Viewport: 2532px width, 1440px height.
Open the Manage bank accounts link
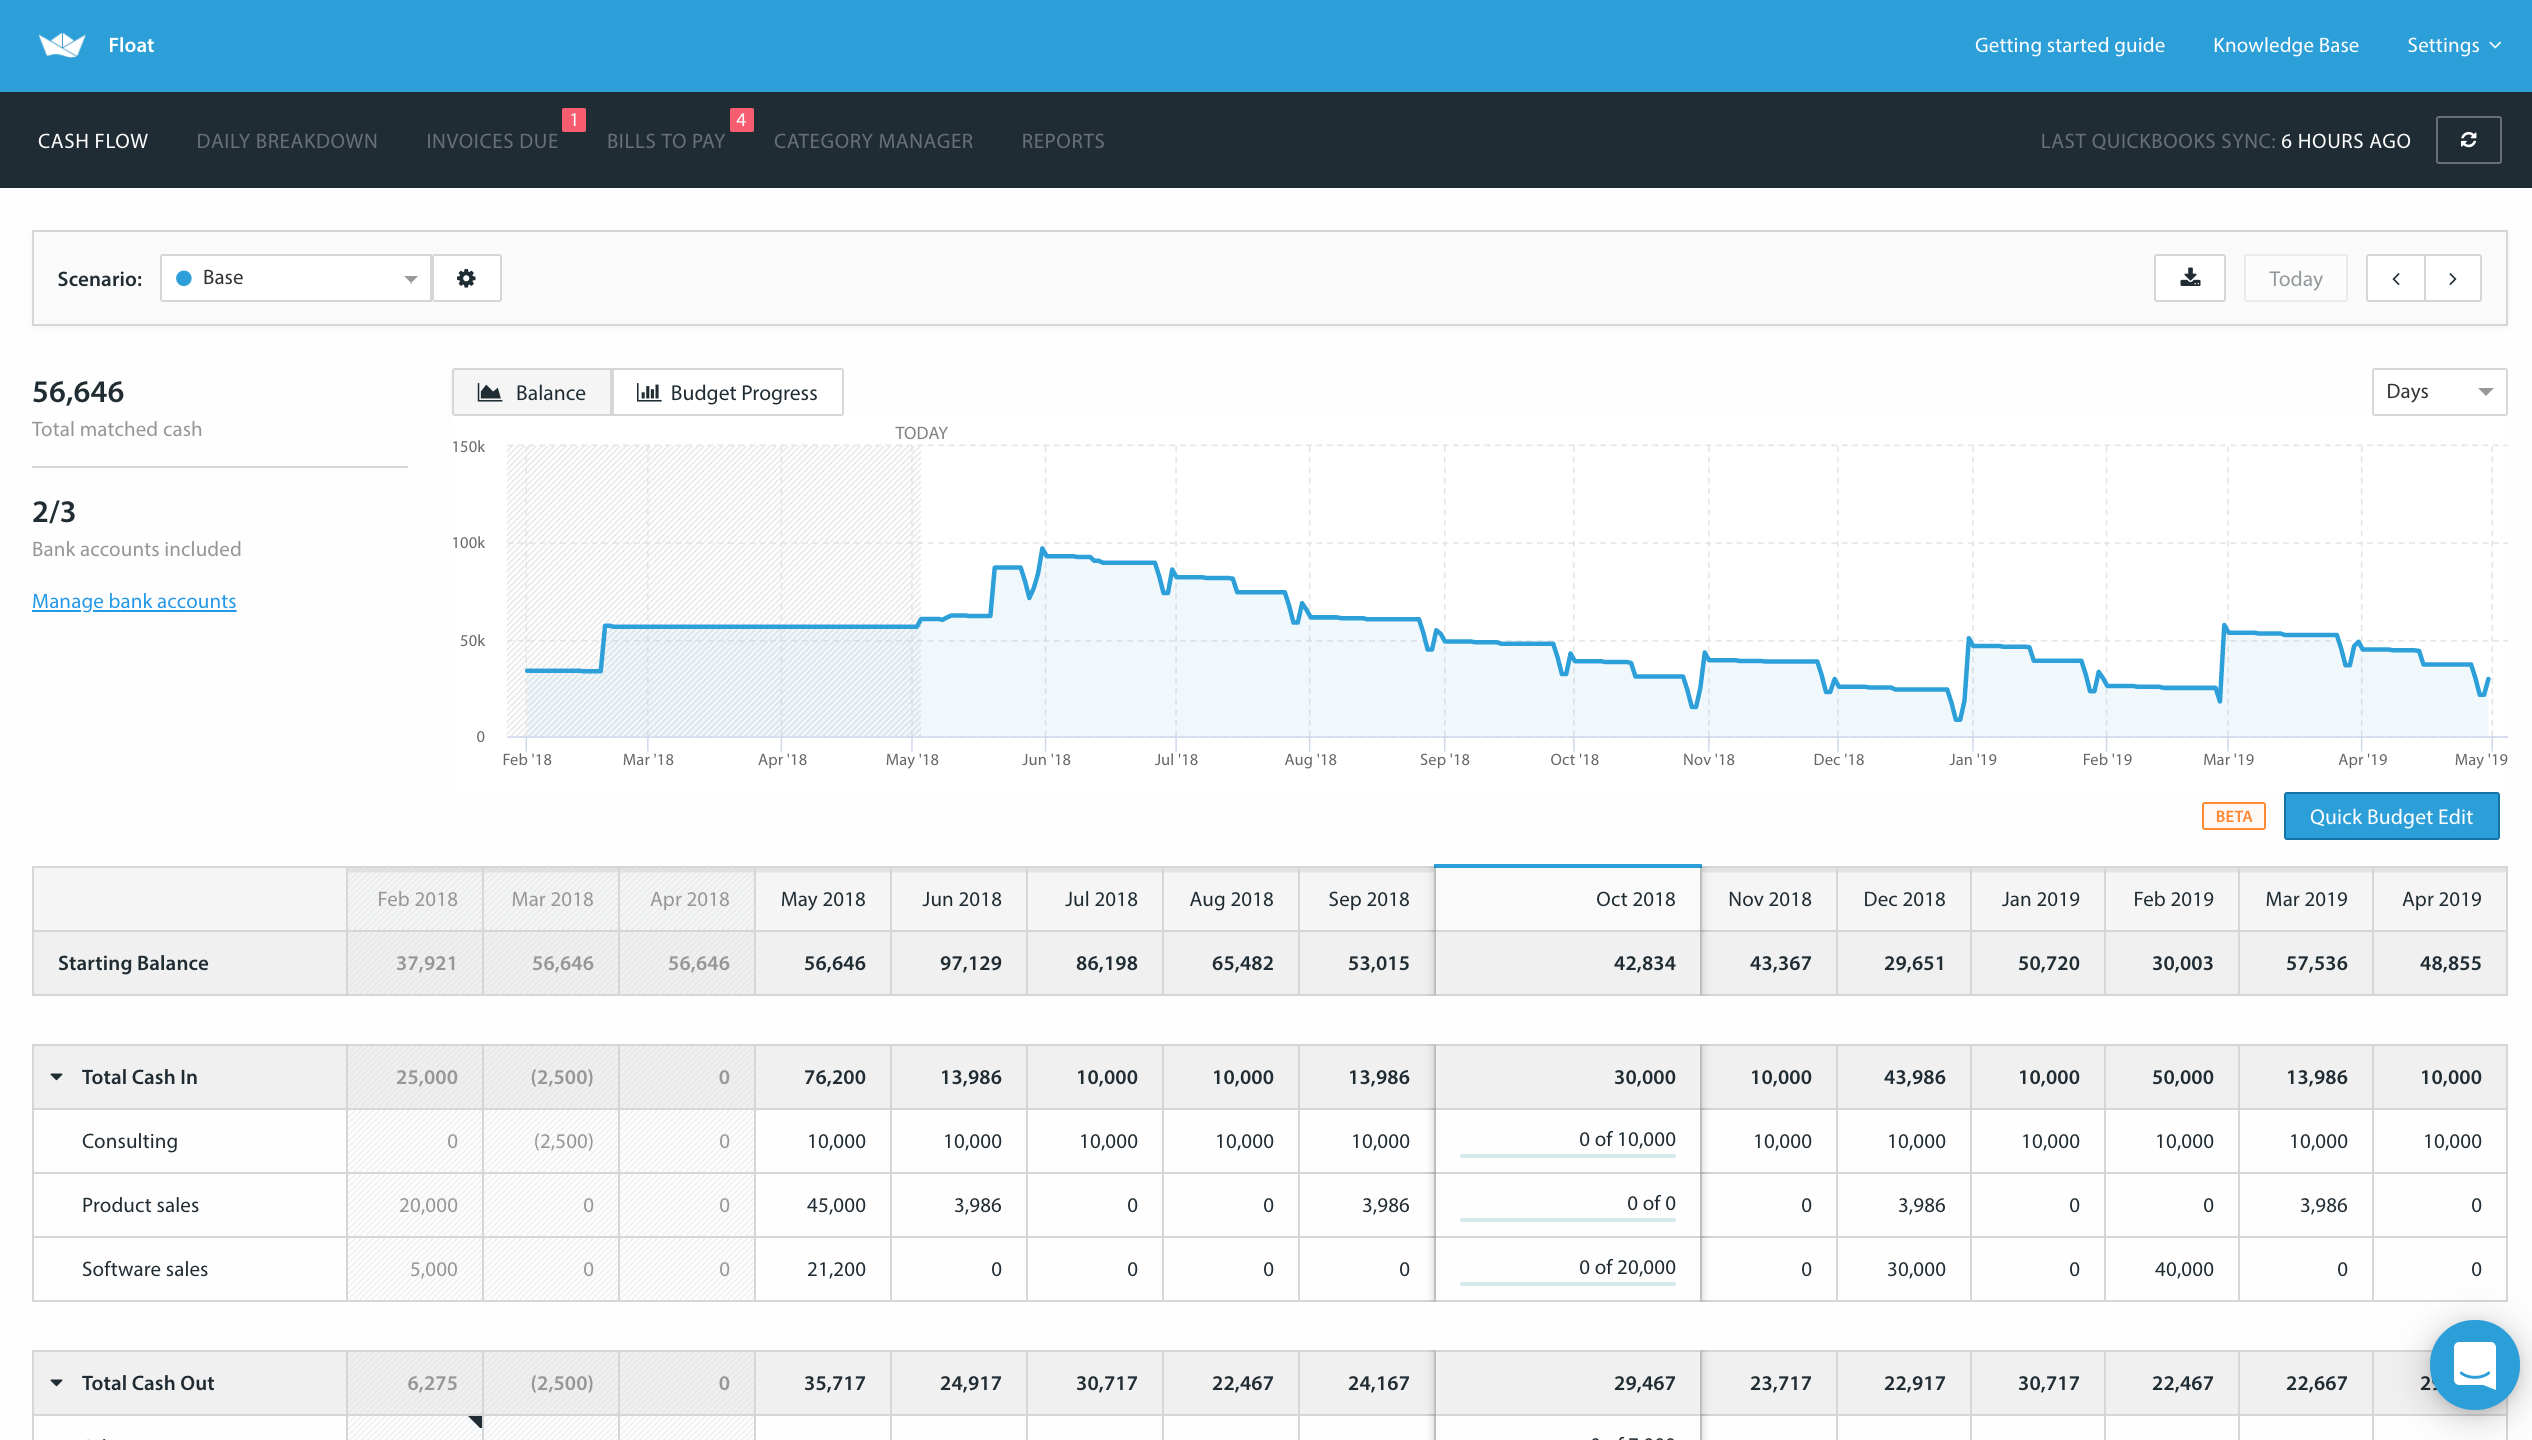pyautogui.click(x=134, y=601)
